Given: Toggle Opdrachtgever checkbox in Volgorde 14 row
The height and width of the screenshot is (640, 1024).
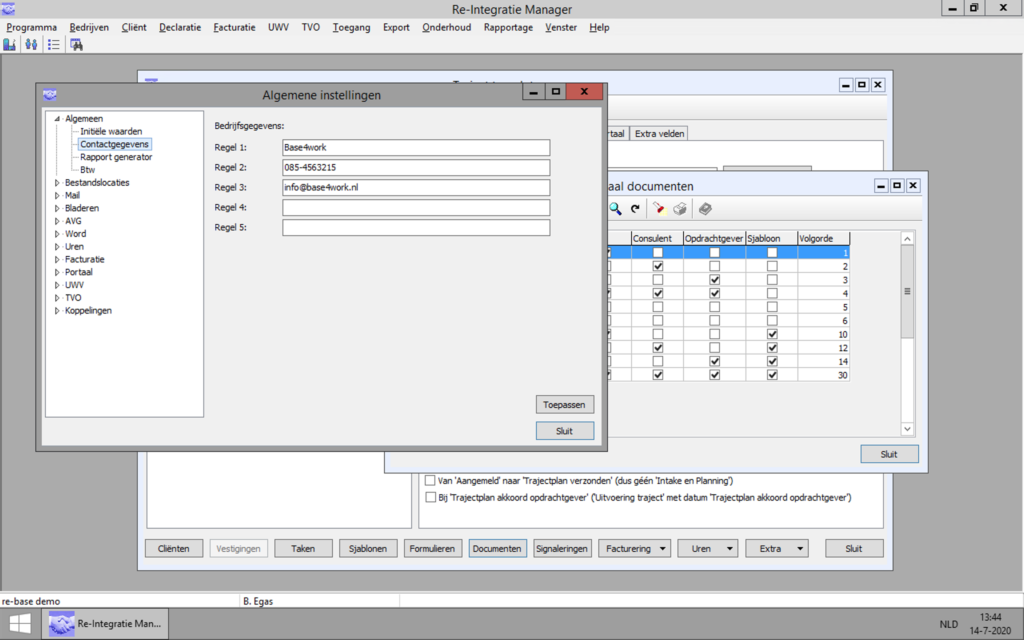Looking at the screenshot, I should pos(714,362).
